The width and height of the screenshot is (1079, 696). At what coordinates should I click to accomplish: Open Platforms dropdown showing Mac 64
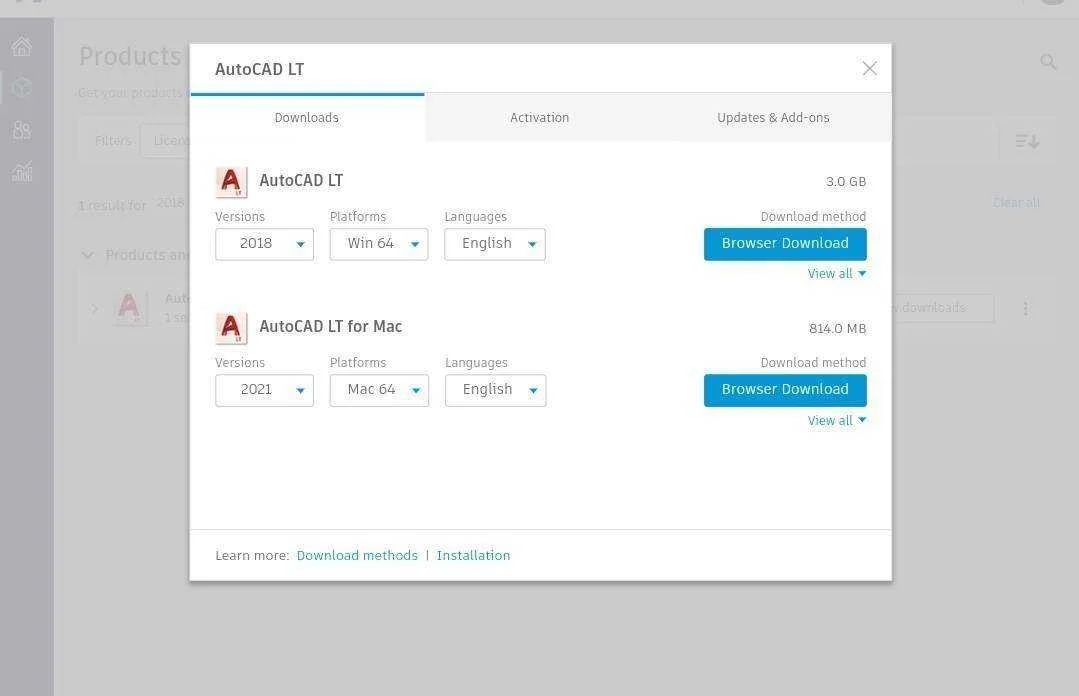pos(379,390)
